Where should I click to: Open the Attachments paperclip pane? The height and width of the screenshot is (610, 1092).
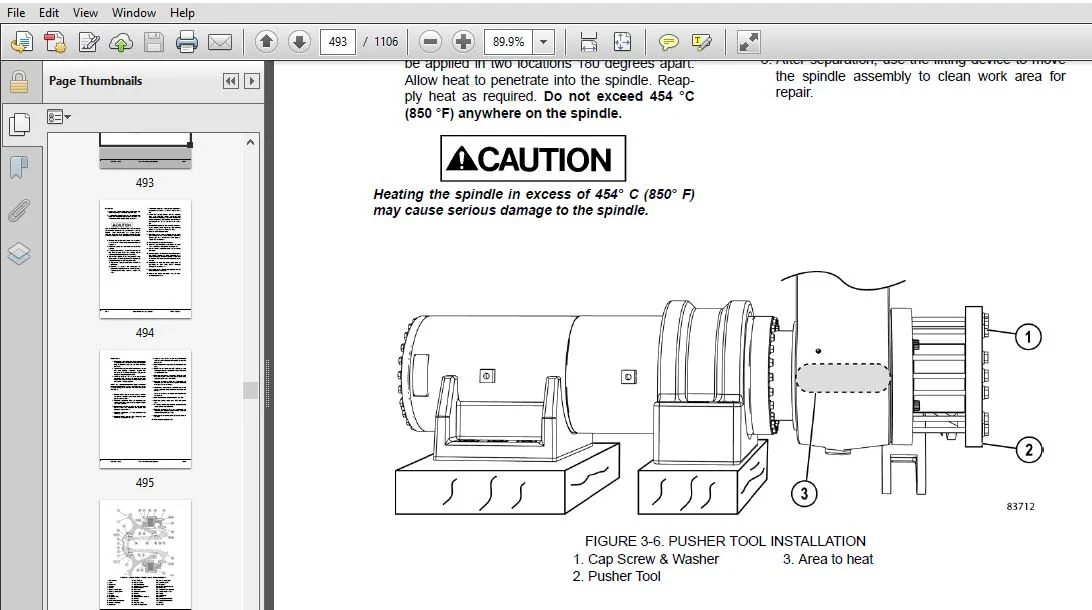[19, 210]
